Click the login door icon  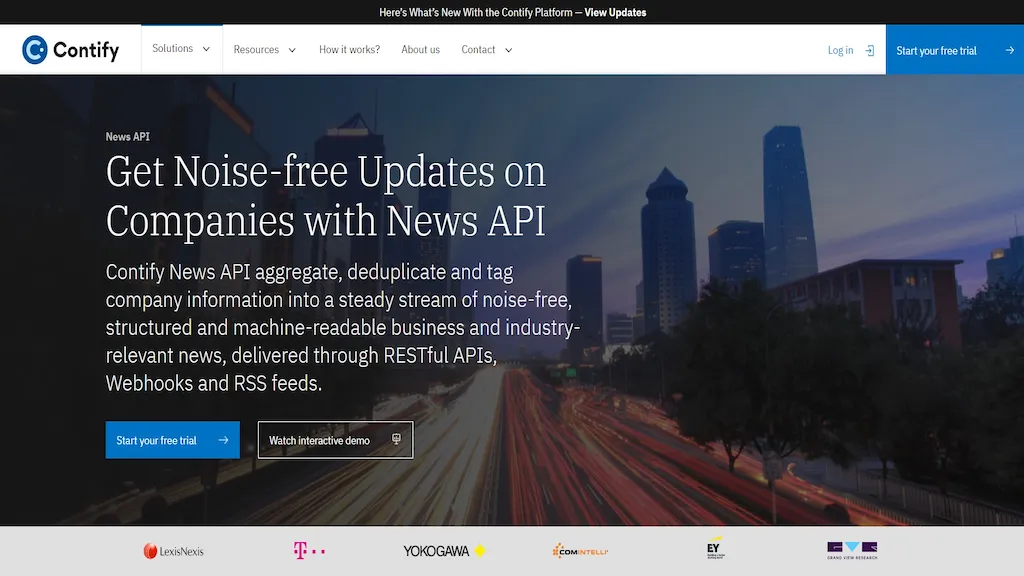point(869,50)
